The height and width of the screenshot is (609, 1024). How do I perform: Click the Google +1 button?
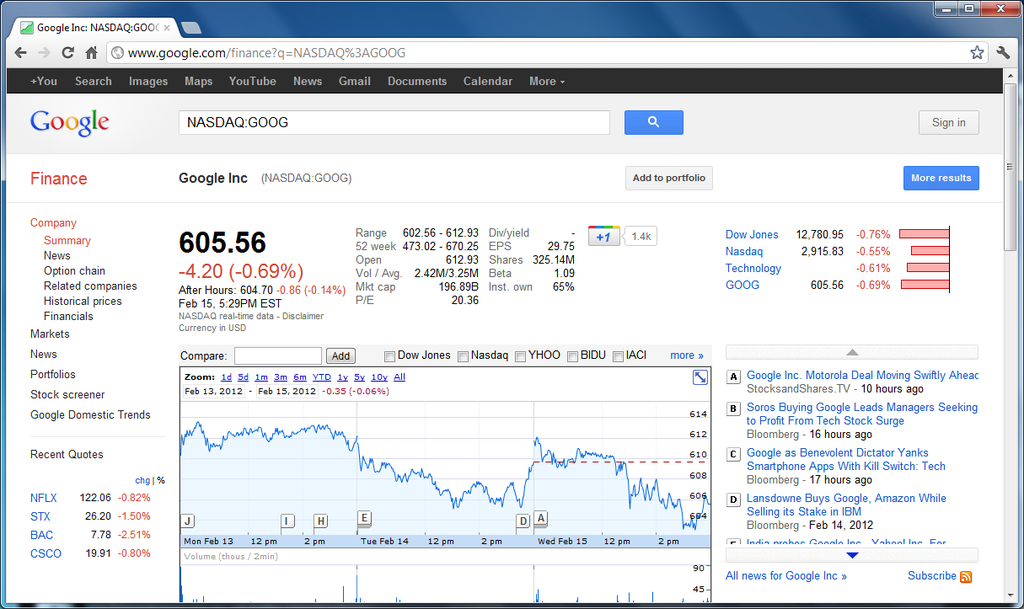tap(603, 237)
